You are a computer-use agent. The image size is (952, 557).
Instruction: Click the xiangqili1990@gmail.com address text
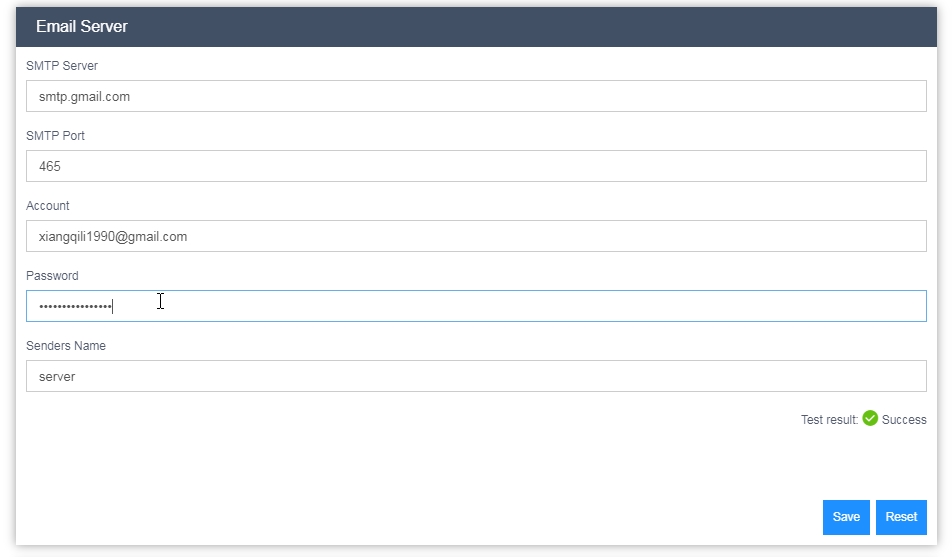pos(113,236)
